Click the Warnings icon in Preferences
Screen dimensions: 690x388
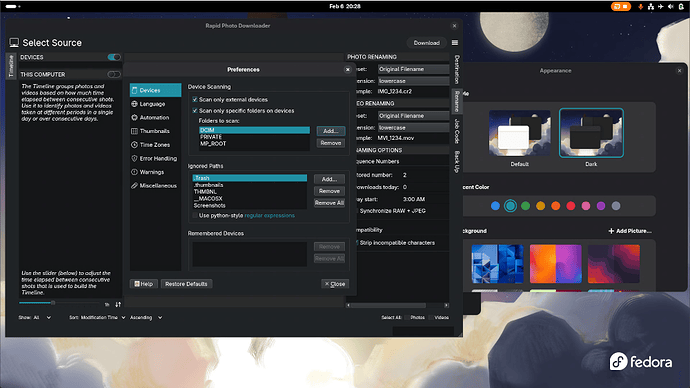click(135, 172)
